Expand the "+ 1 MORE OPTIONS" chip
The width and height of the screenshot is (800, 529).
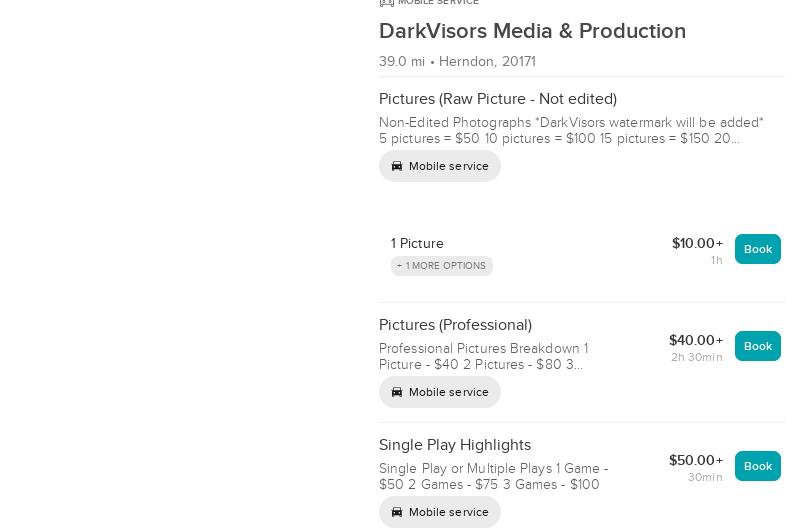(442, 266)
